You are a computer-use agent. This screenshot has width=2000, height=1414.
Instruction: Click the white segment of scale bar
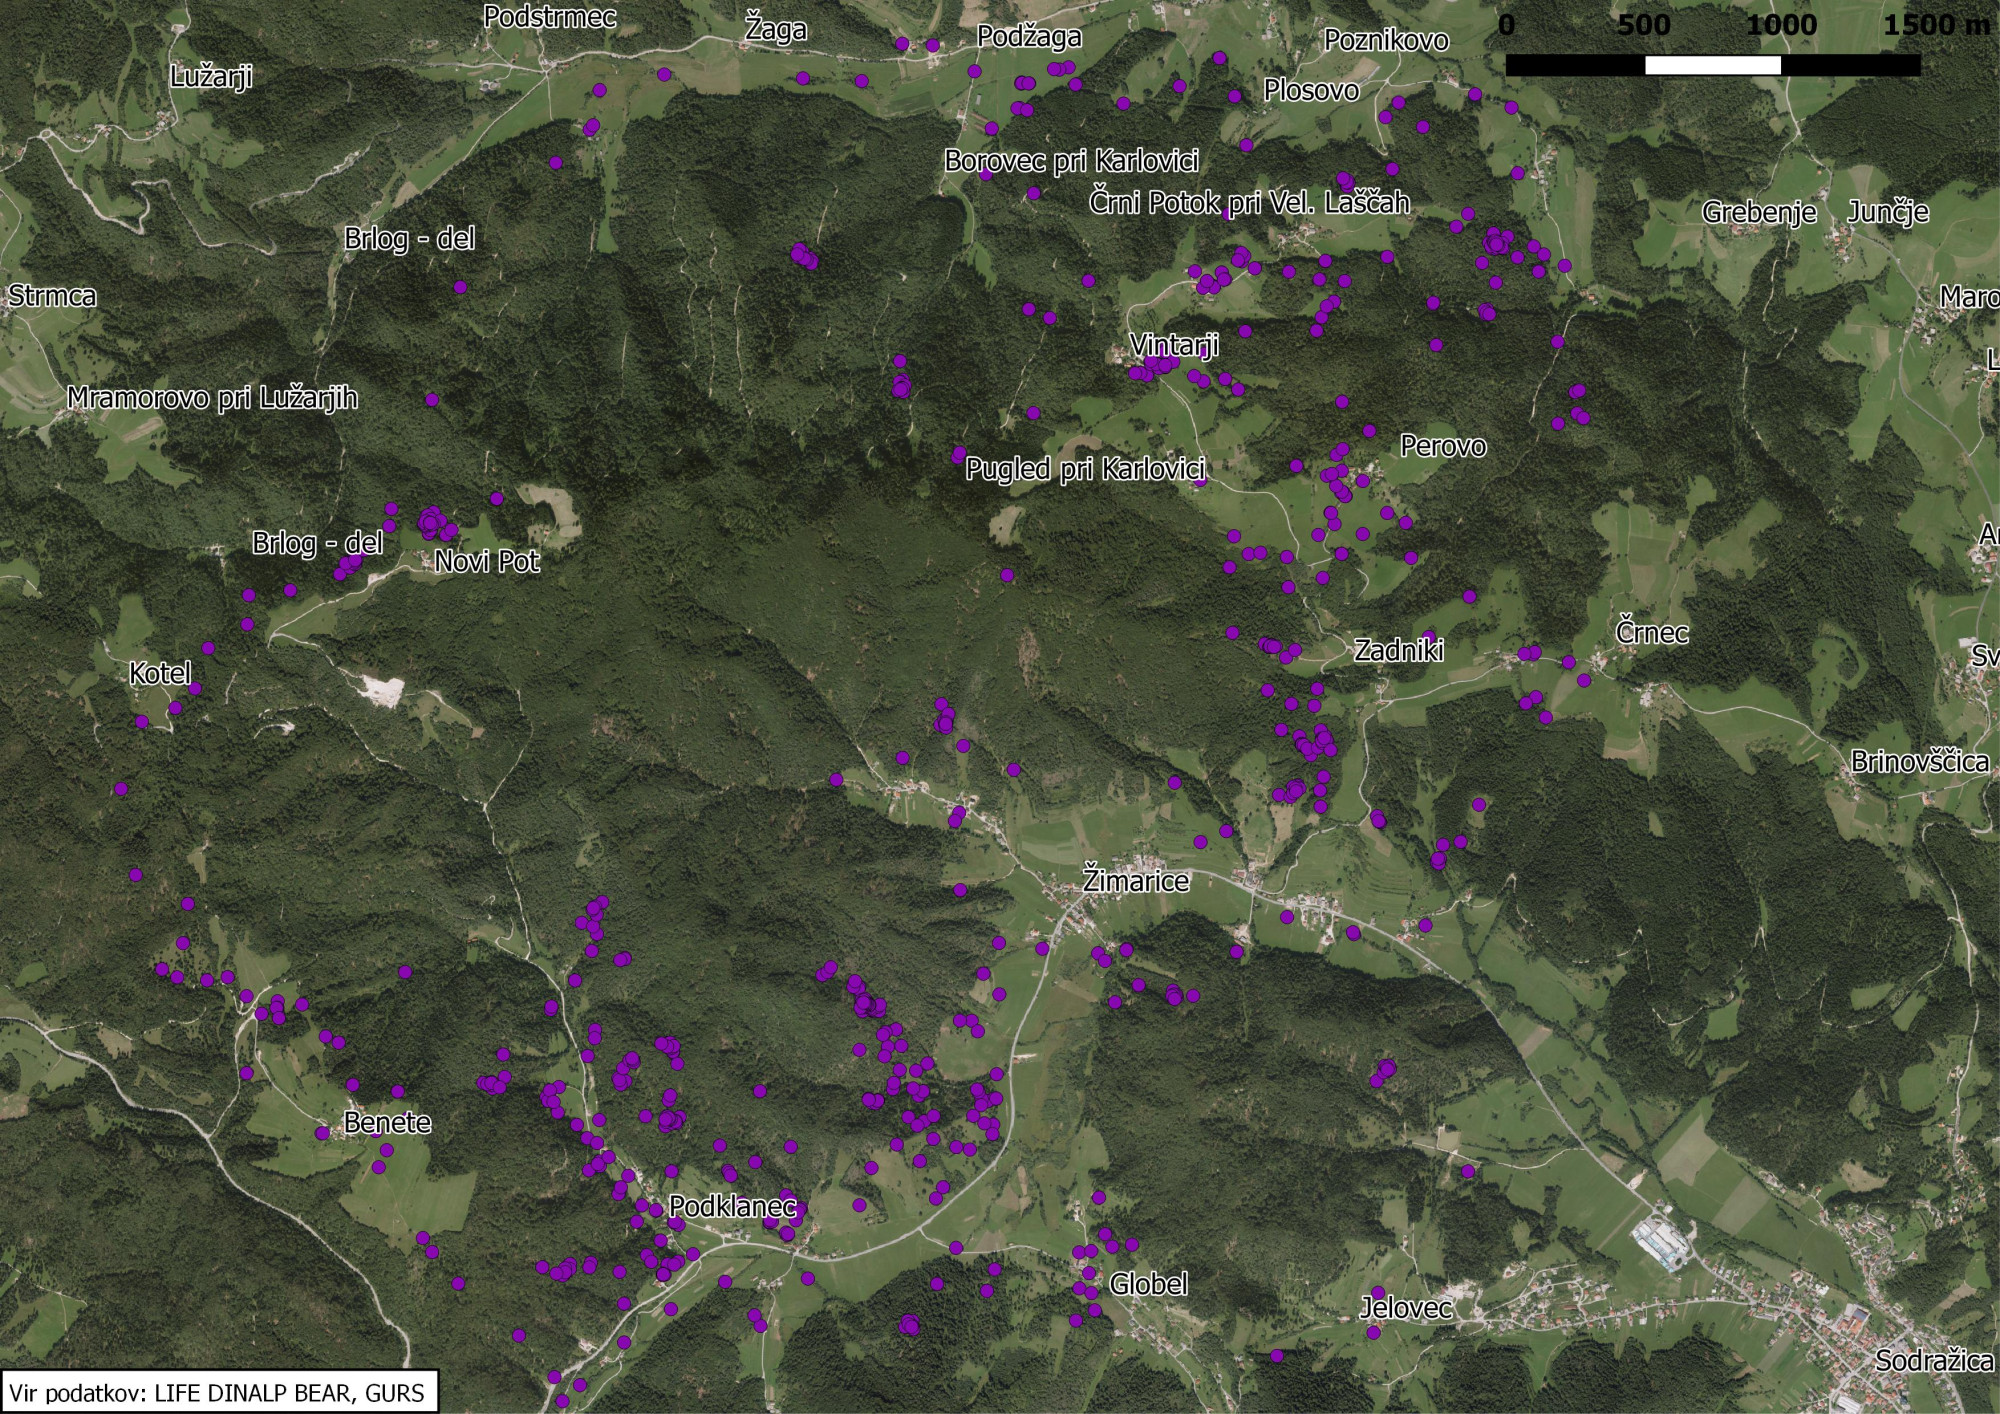1712,66
